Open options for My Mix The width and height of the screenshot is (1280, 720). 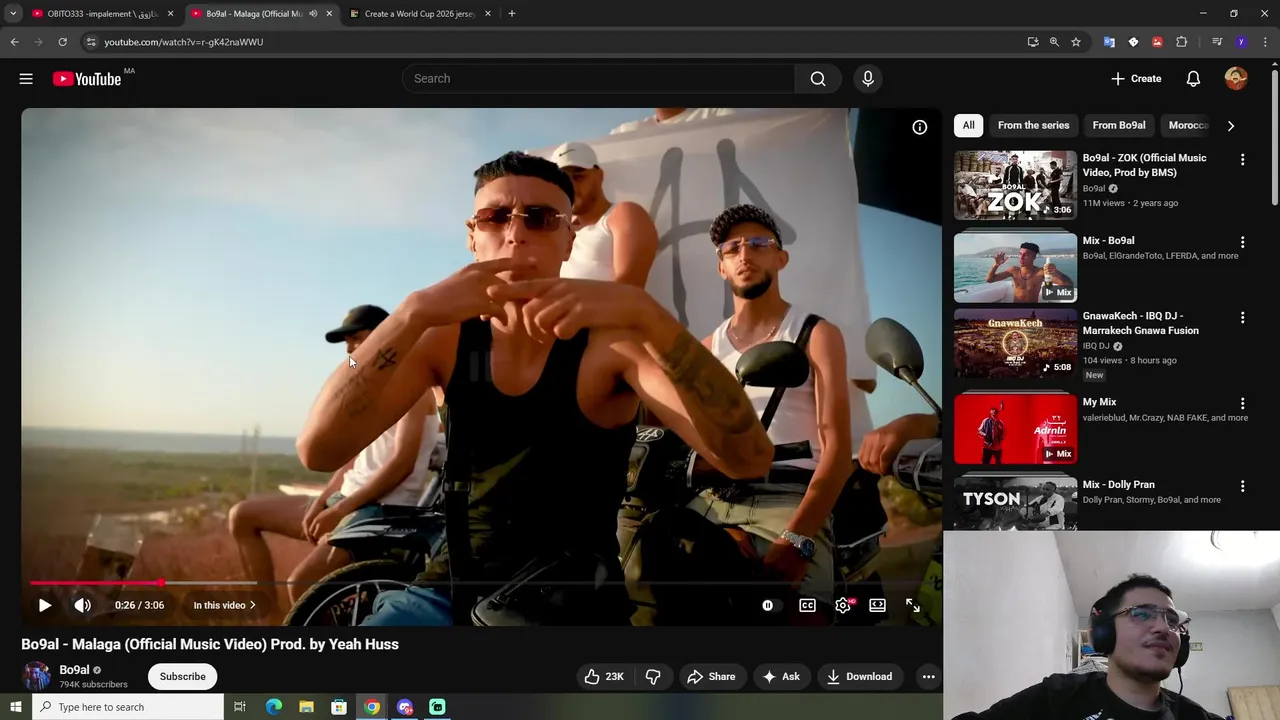coord(1243,404)
